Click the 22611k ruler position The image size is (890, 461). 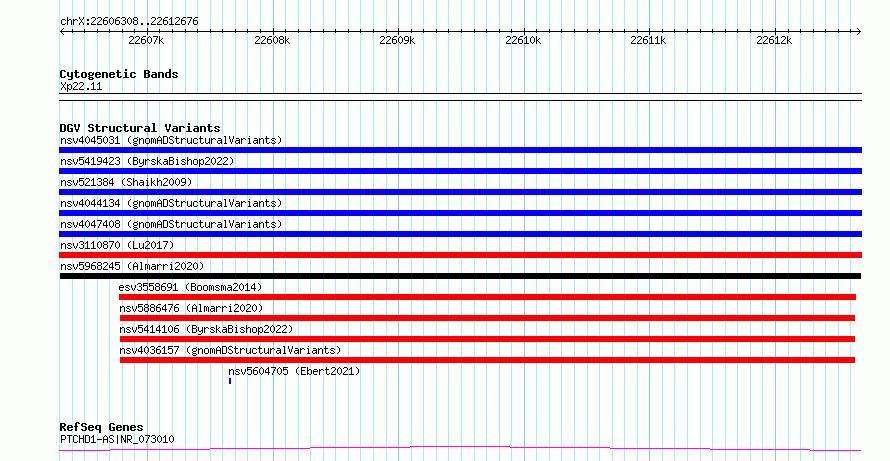pos(648,40)
